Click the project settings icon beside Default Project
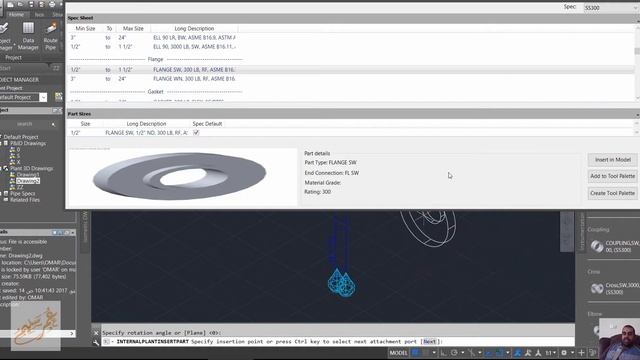640x360 pixels. click(59, 97)
